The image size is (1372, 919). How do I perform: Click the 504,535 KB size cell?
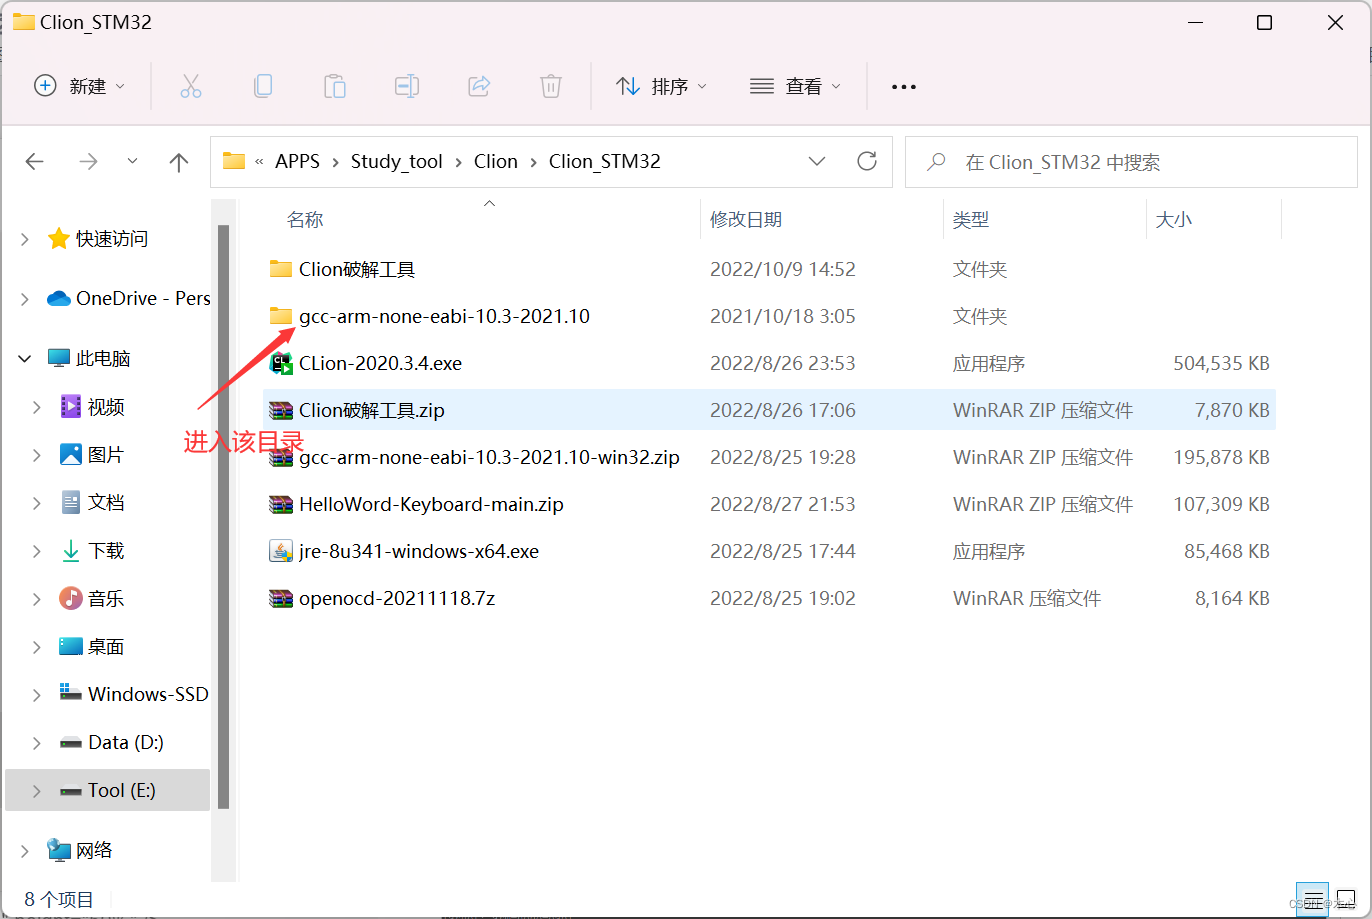tap(1221, 363)
